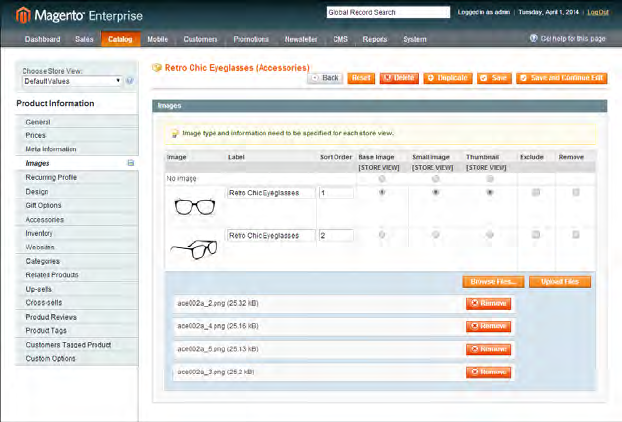The width and height of the screenshot is (622, 422).
Task: Select Thumbnail radio for sort order 2 image
Action: (x=490, y=235)
